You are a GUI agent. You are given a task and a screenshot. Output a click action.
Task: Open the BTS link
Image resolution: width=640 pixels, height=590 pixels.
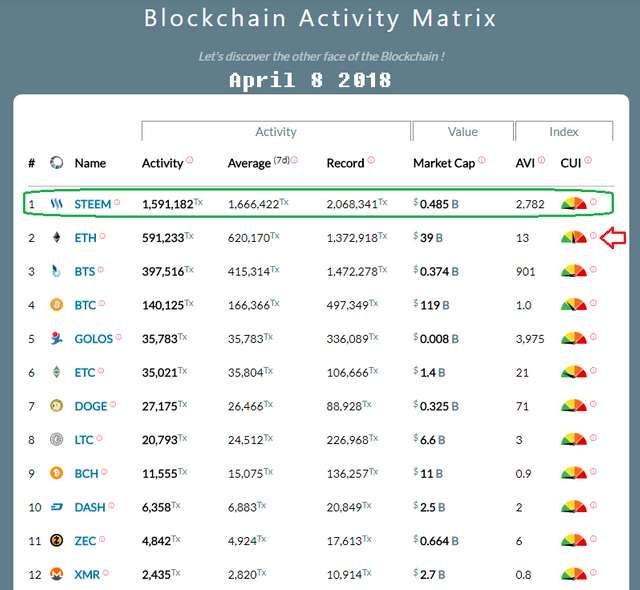[84, 272]
